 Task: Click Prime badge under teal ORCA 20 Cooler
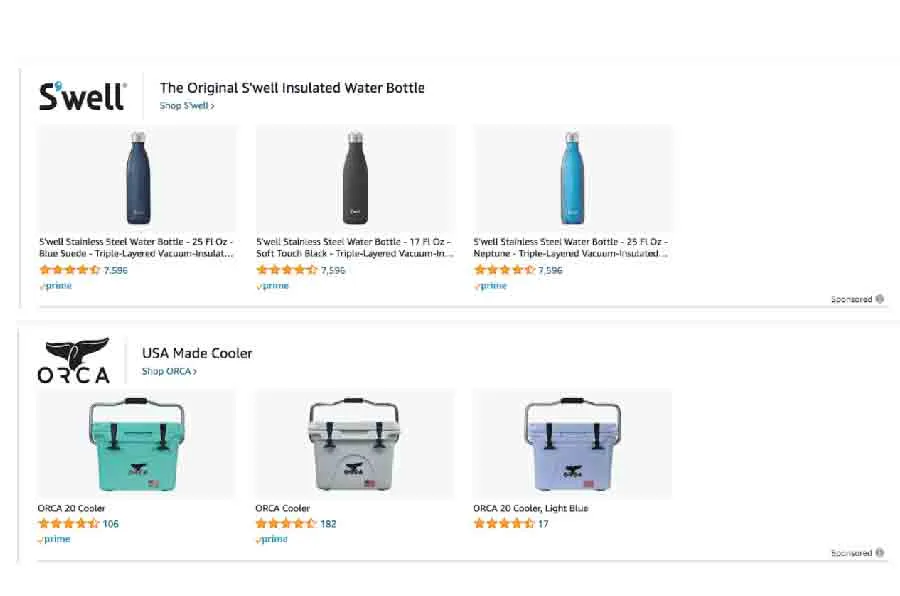point(55,539)
